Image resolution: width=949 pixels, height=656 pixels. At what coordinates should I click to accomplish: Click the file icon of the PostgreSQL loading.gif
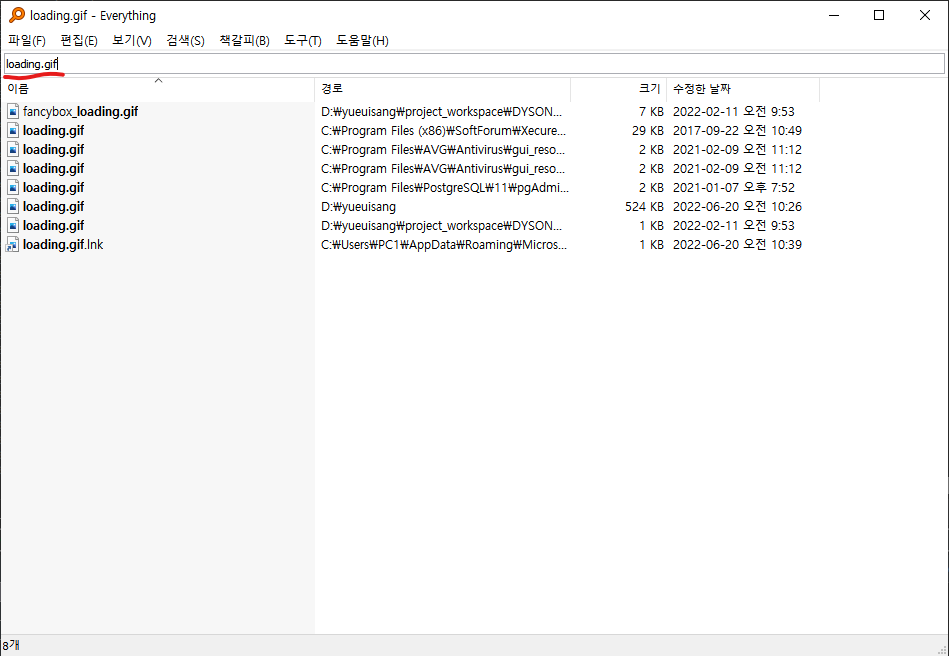13,188
